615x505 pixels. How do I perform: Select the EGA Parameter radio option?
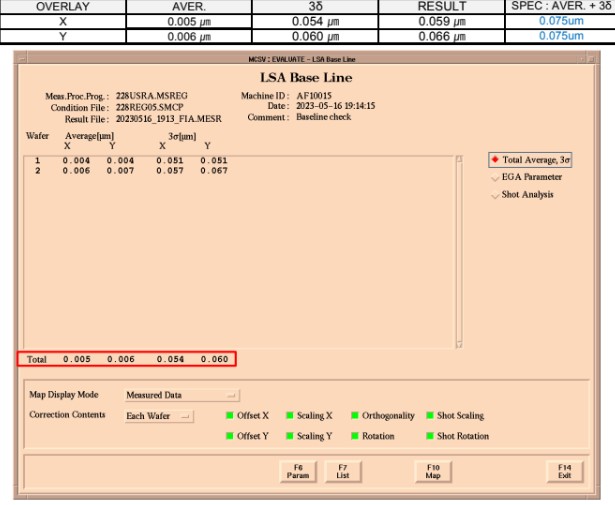(x=495, y=177)
